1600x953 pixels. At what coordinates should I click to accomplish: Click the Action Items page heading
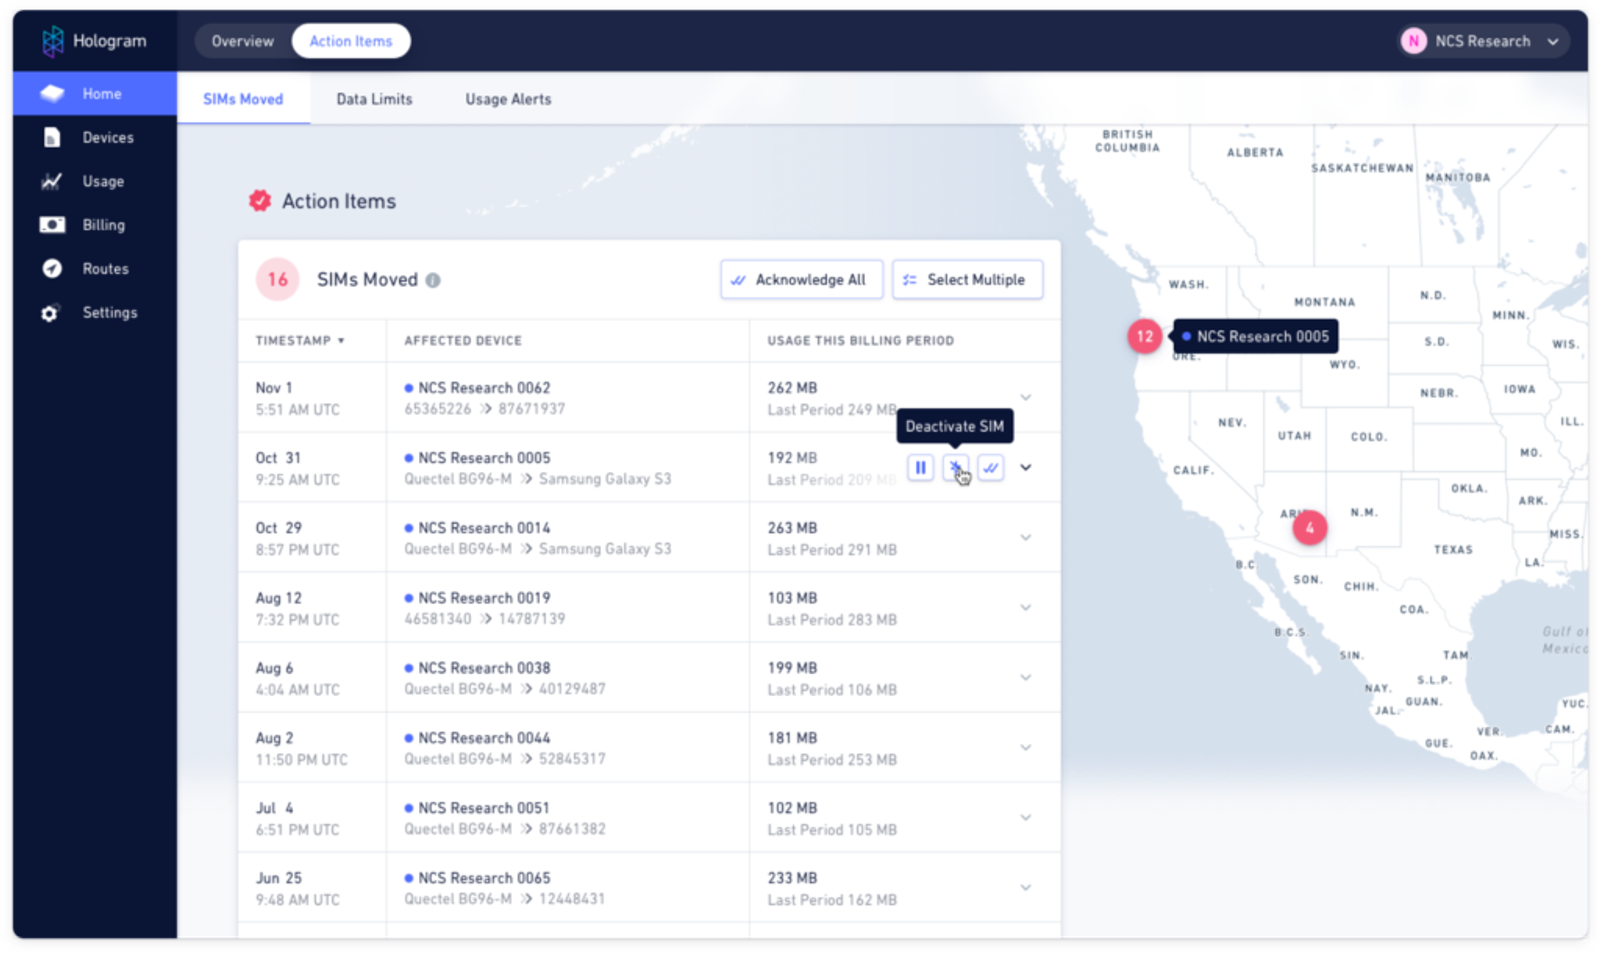(339, 201)
